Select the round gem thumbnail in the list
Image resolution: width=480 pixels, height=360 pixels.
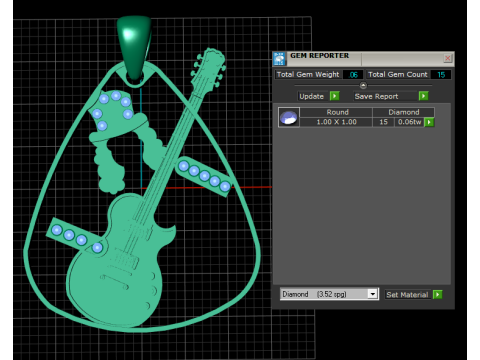click(289, 117)
